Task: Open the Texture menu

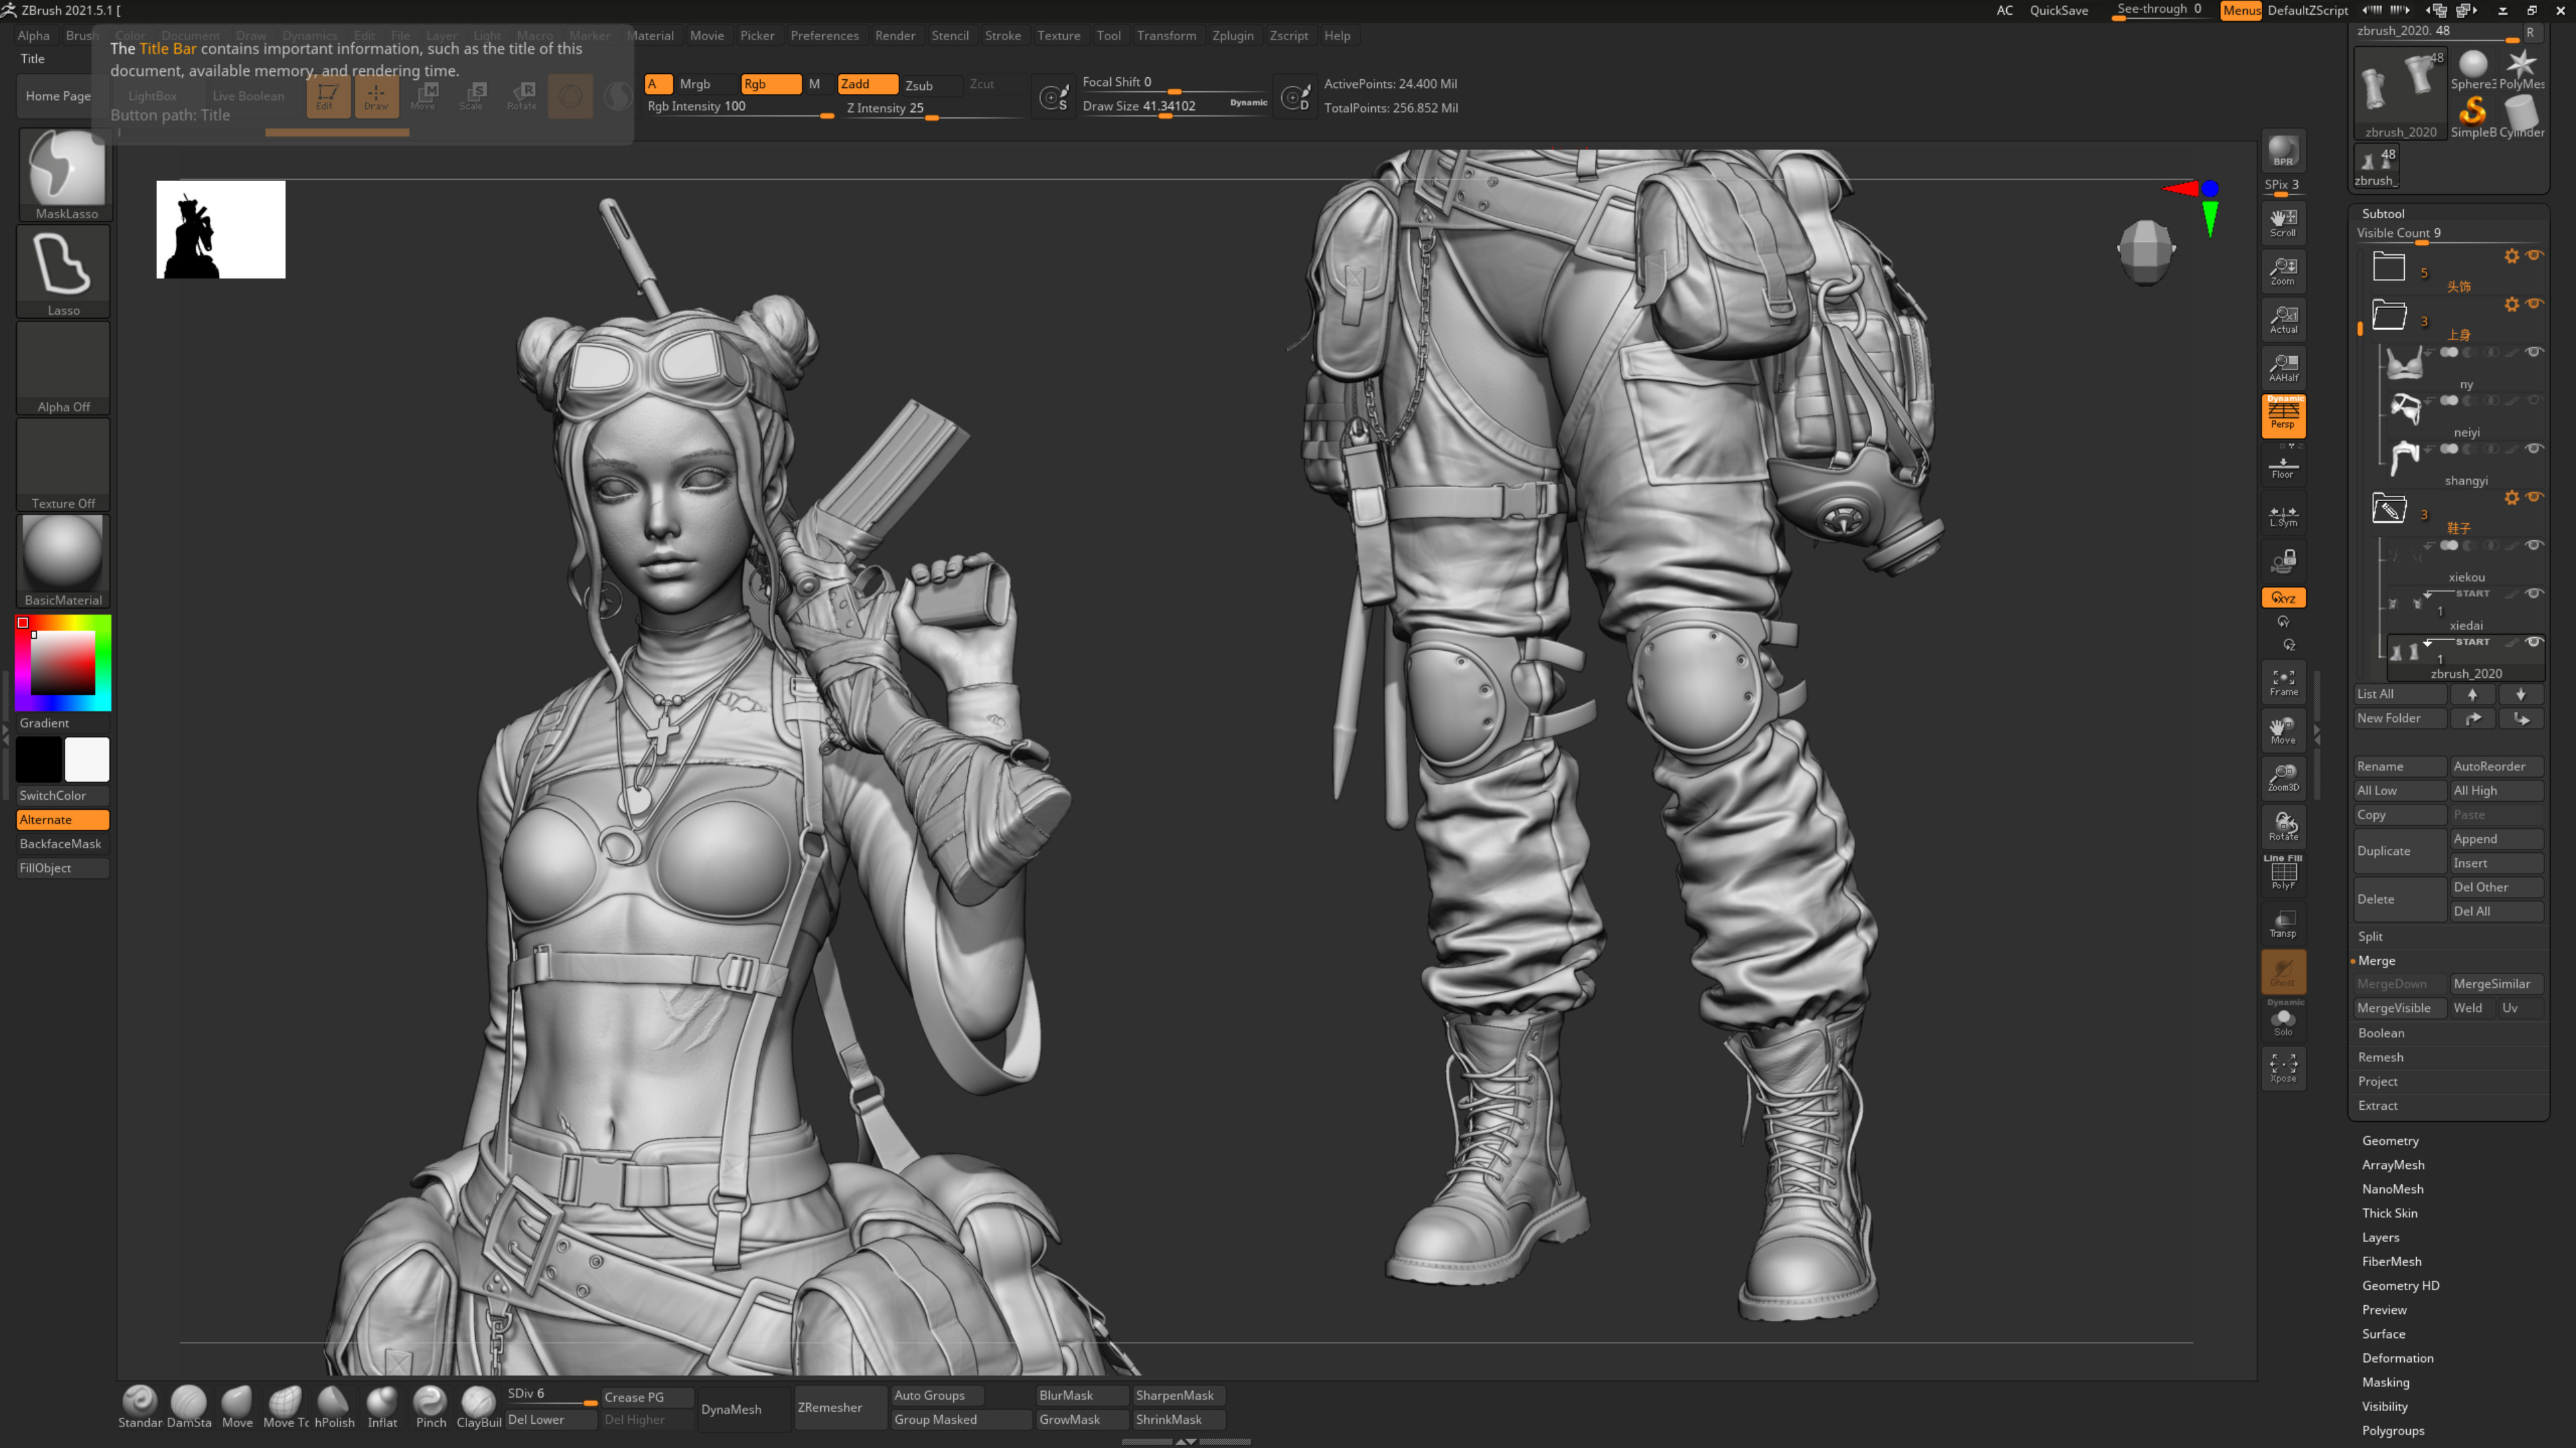Action: [x=1058, y=35]
